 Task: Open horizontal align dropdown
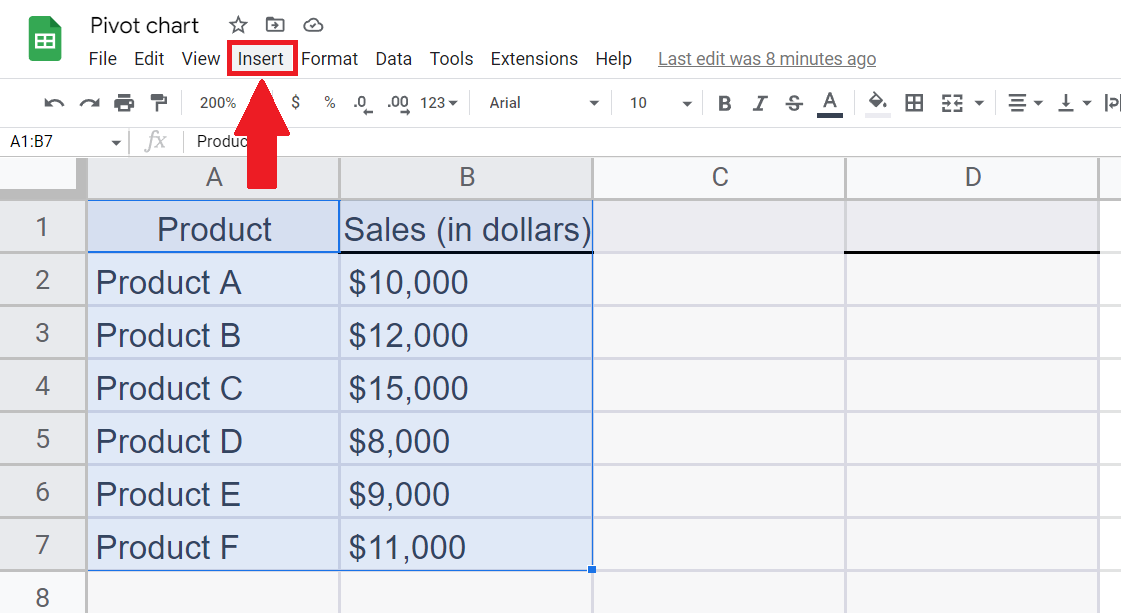1024,103
